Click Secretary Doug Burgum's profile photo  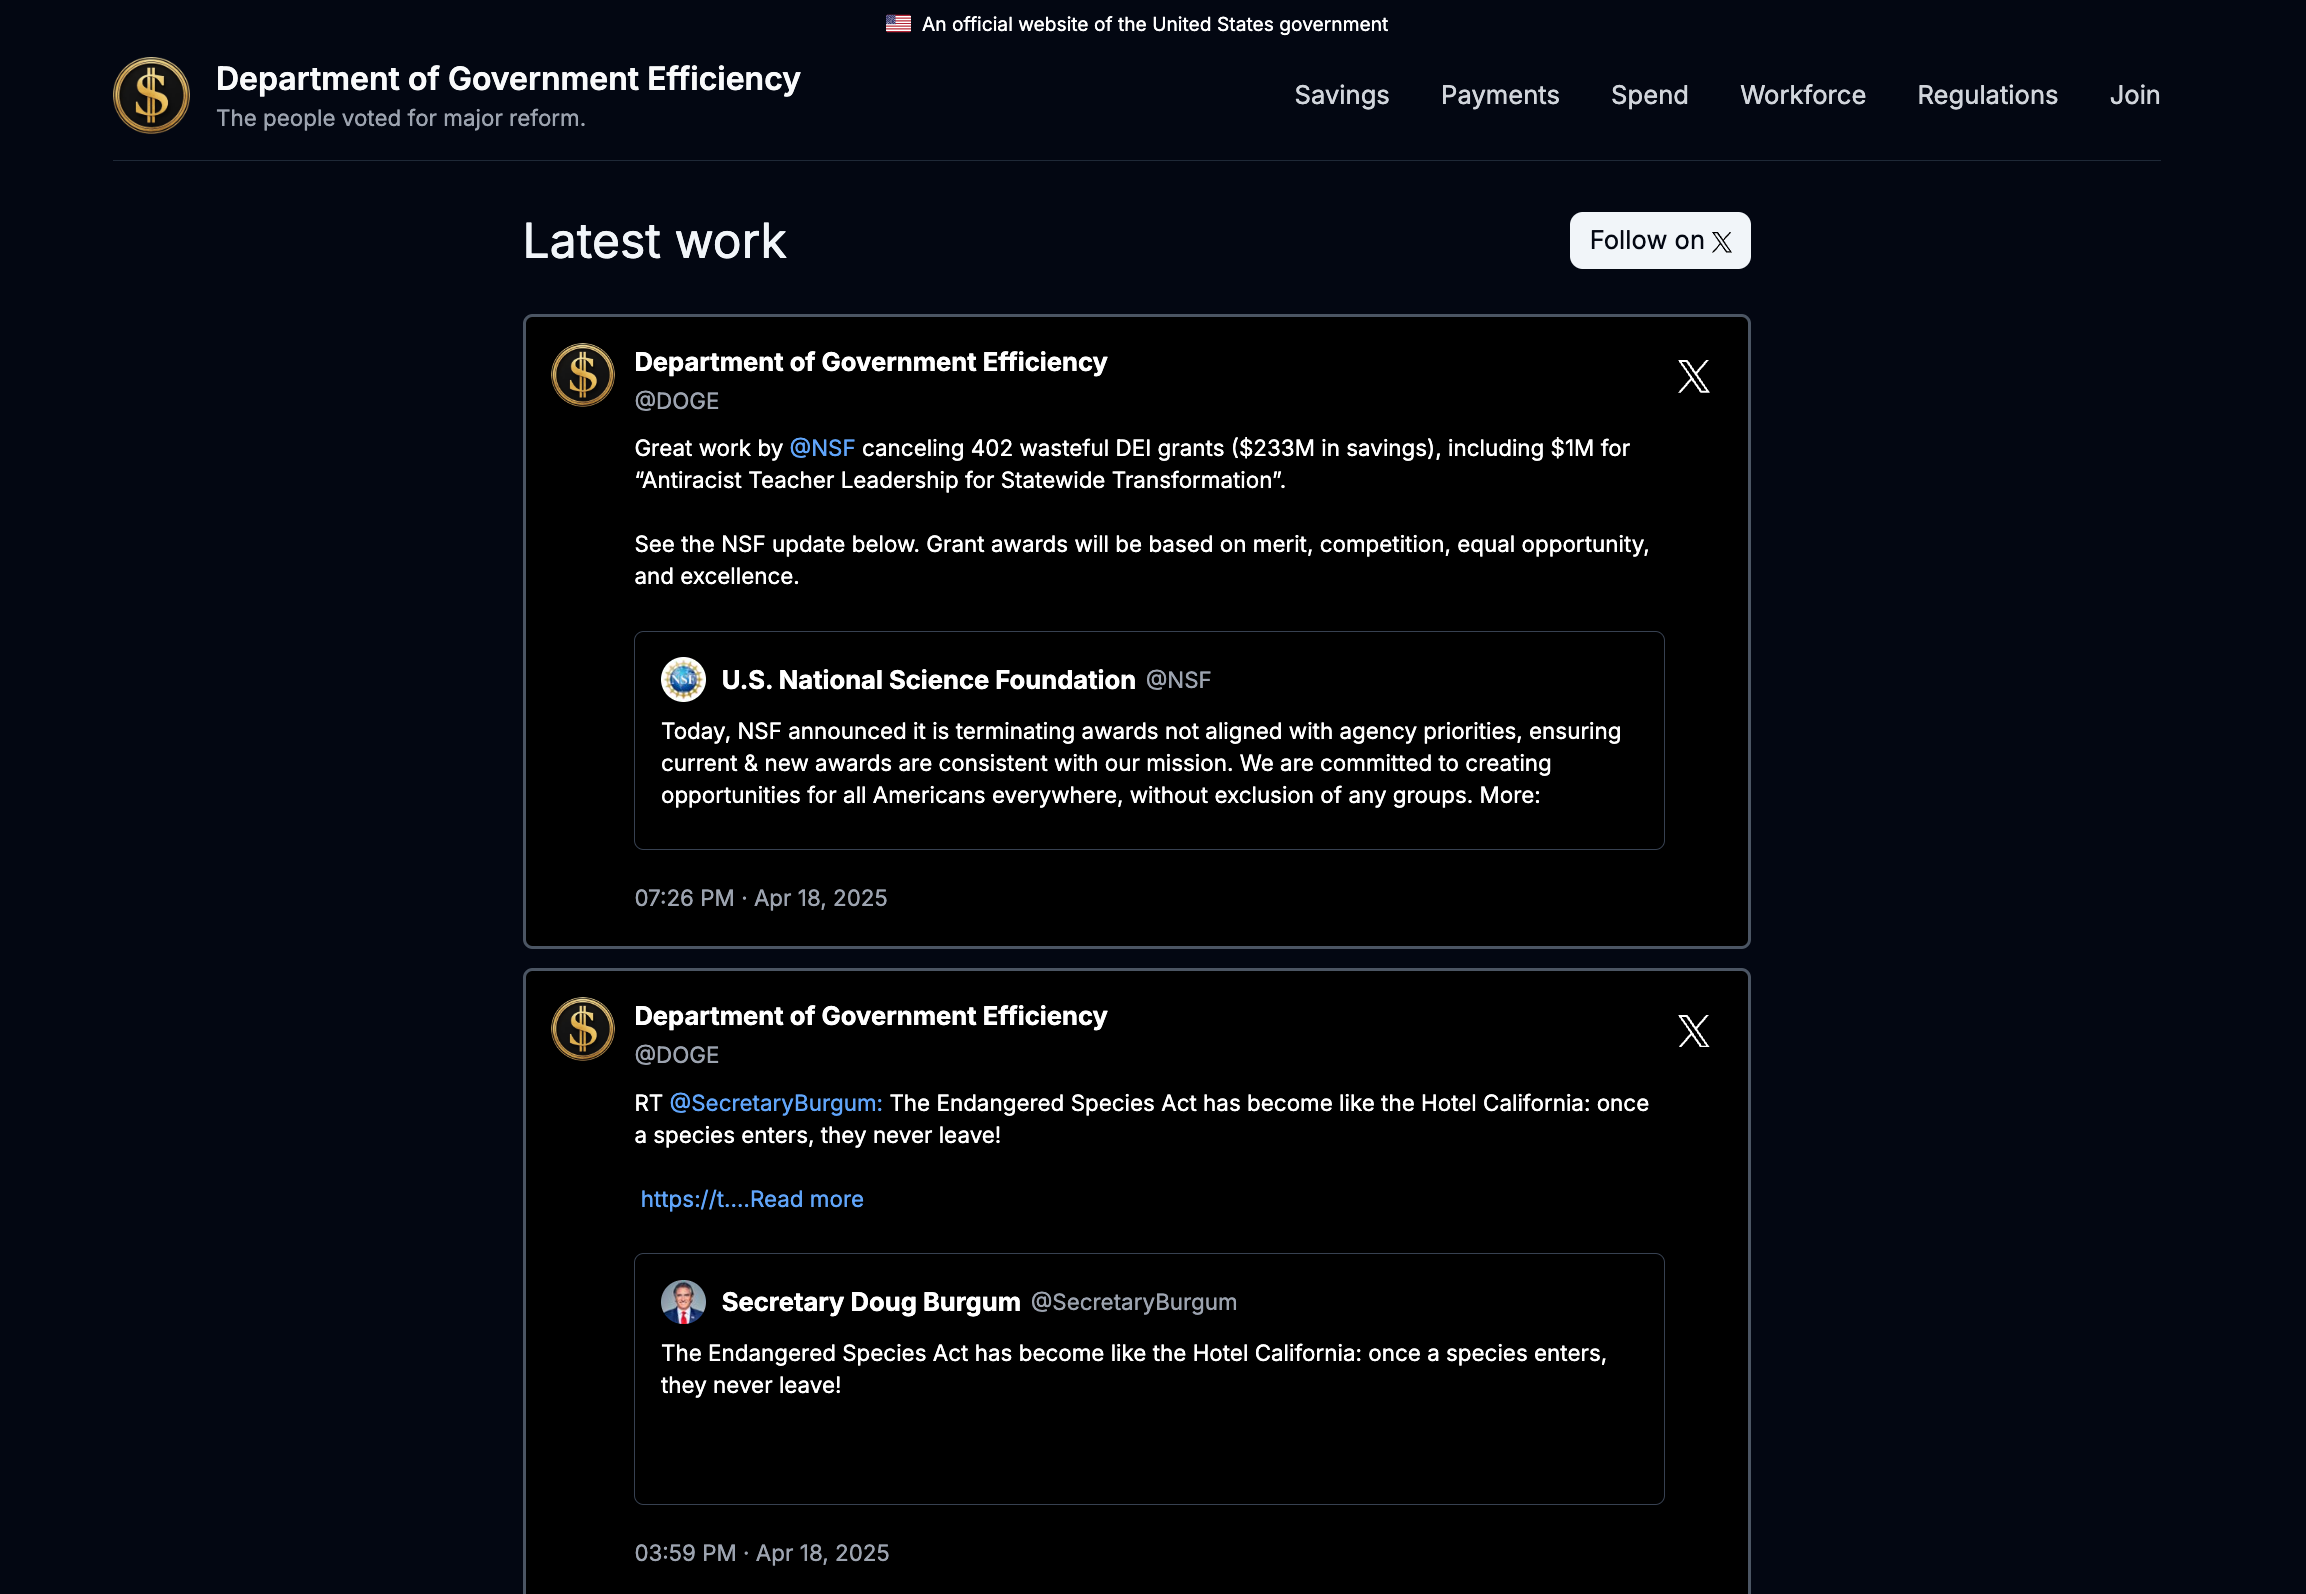(x=683, y=1302)
